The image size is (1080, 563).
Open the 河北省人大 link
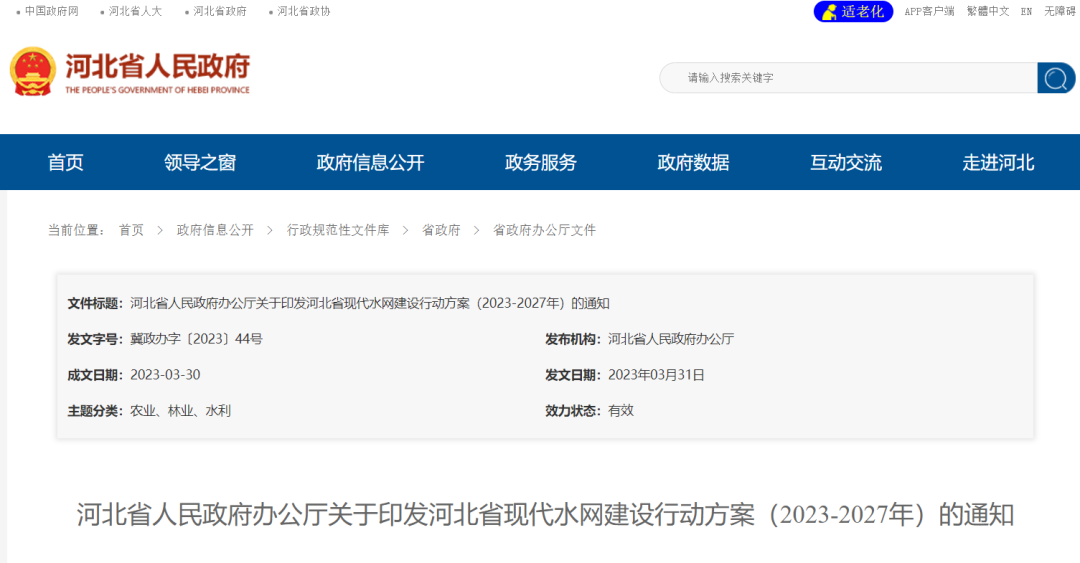(x=135, y=11)
